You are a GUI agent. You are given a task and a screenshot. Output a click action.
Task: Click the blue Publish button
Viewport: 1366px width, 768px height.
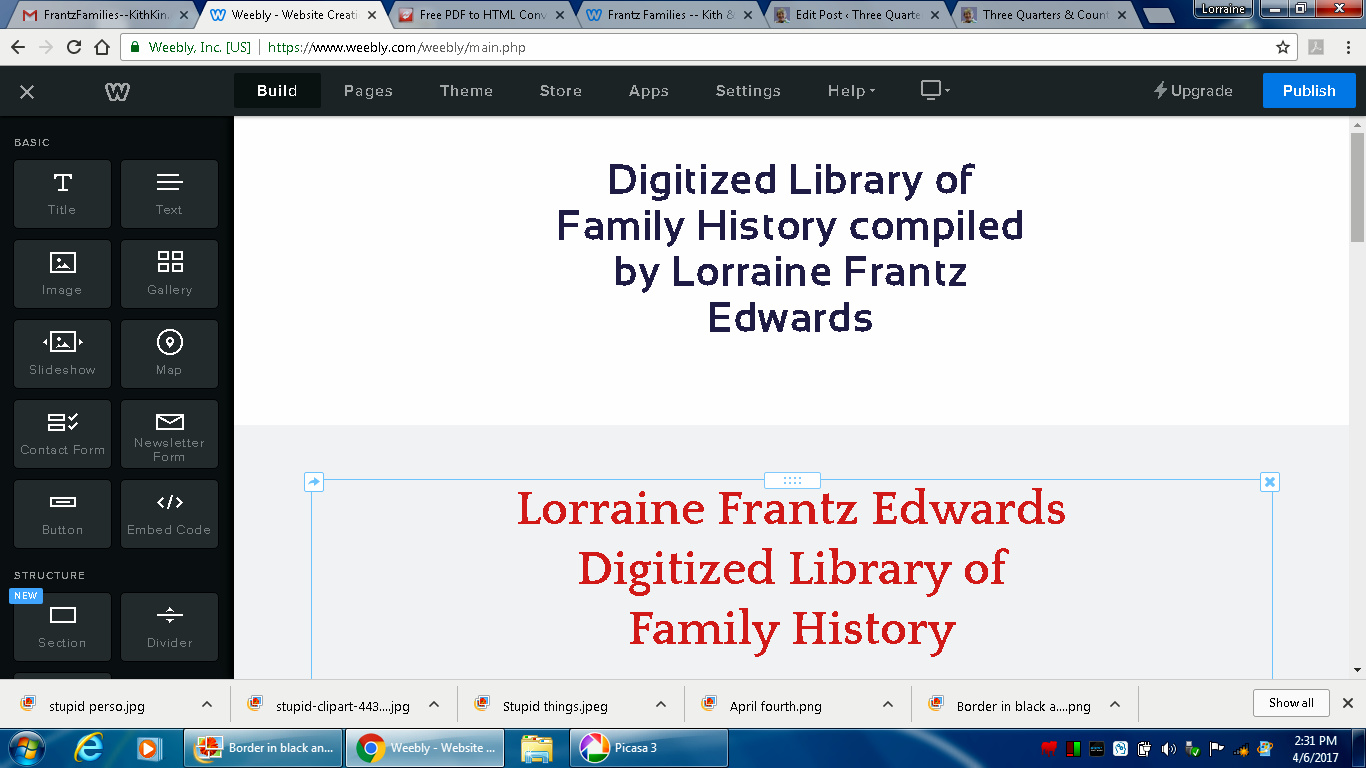(1308, 91)
